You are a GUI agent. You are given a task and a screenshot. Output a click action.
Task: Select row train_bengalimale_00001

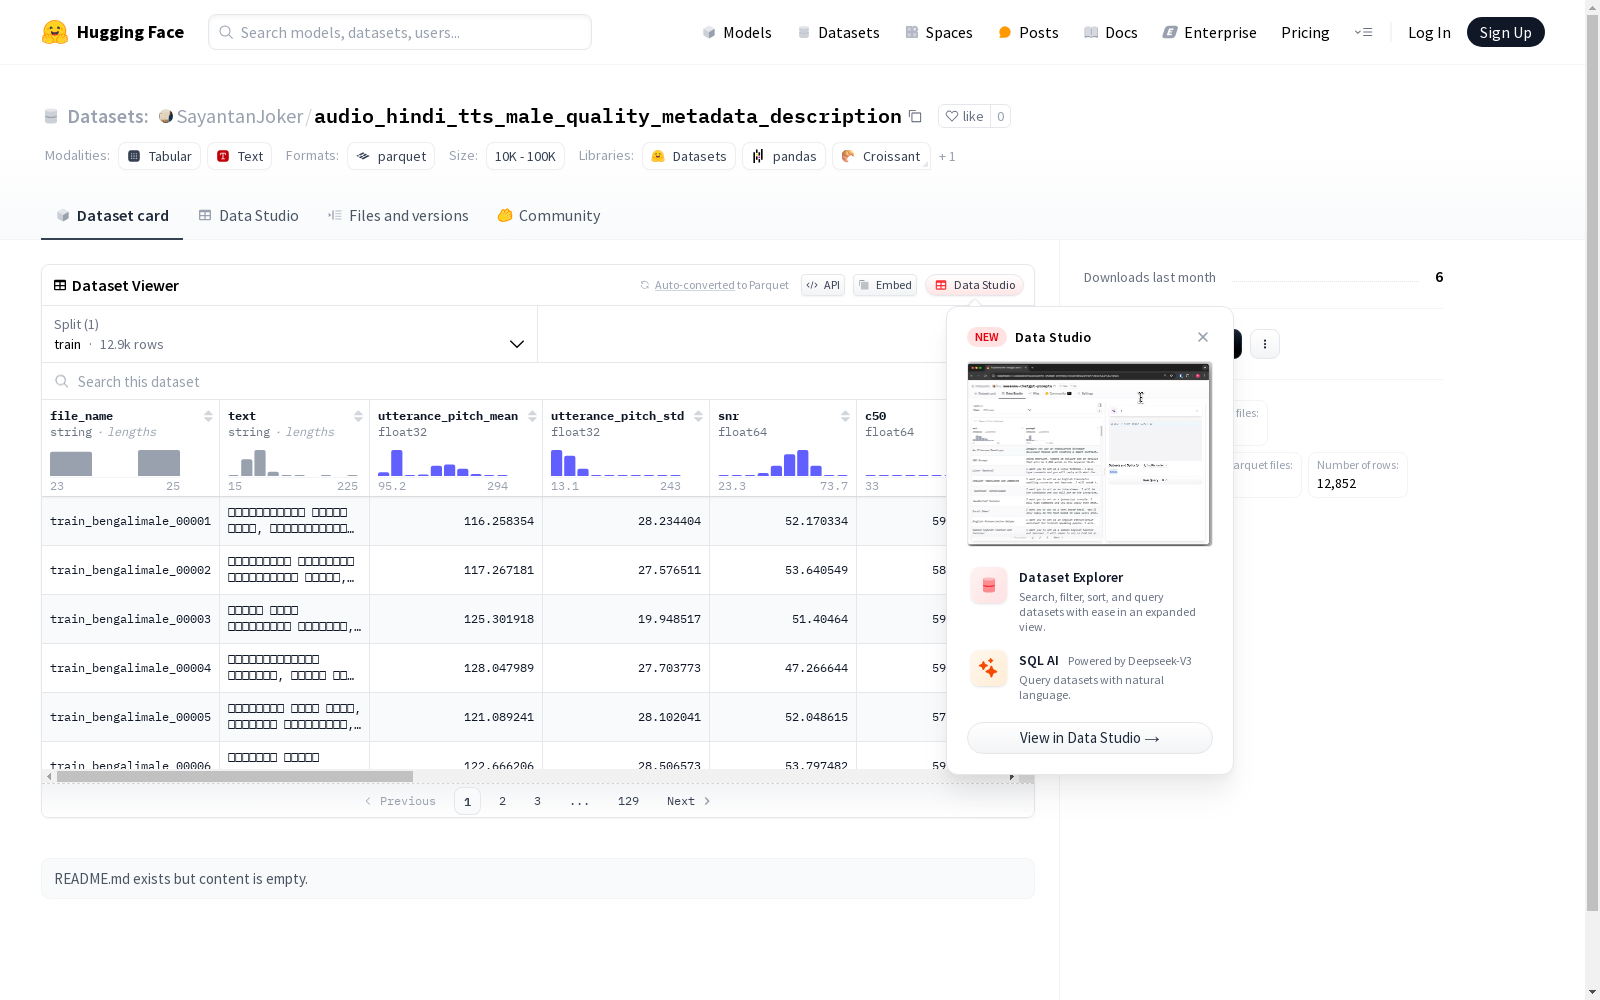click(130, 521)
